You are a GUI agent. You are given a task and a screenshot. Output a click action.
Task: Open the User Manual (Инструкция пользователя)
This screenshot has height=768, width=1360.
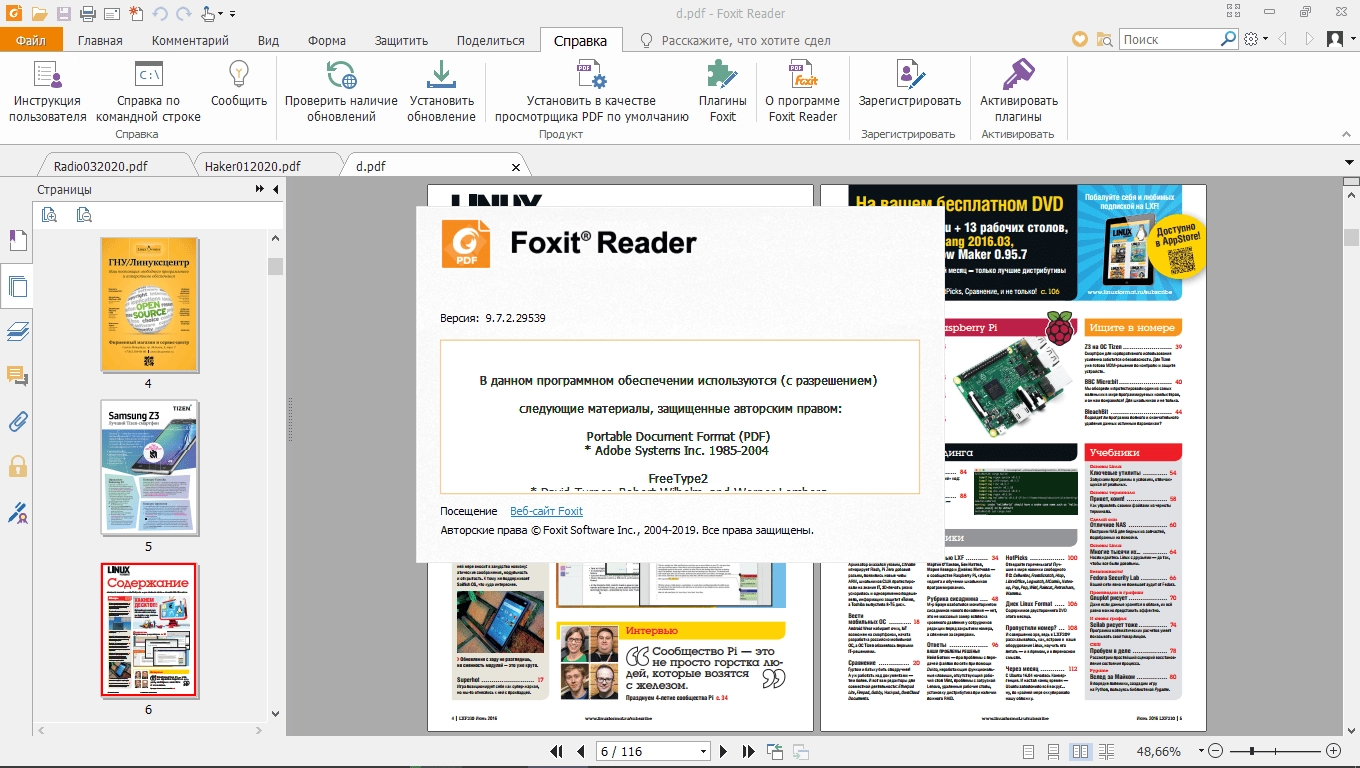tap(48, 90)
